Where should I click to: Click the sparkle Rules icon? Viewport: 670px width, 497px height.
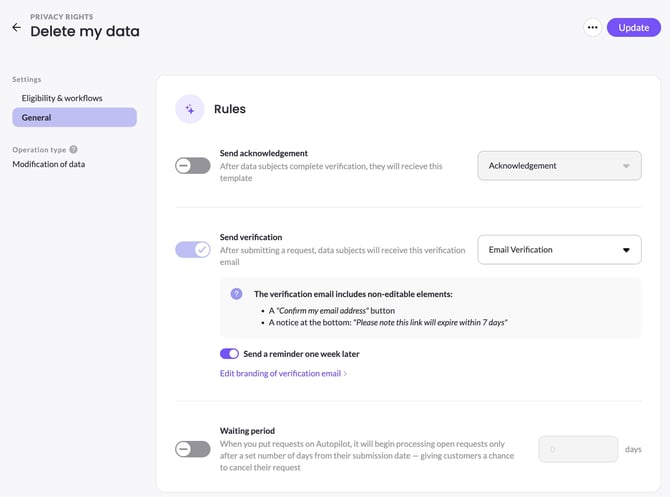[190, 109]
